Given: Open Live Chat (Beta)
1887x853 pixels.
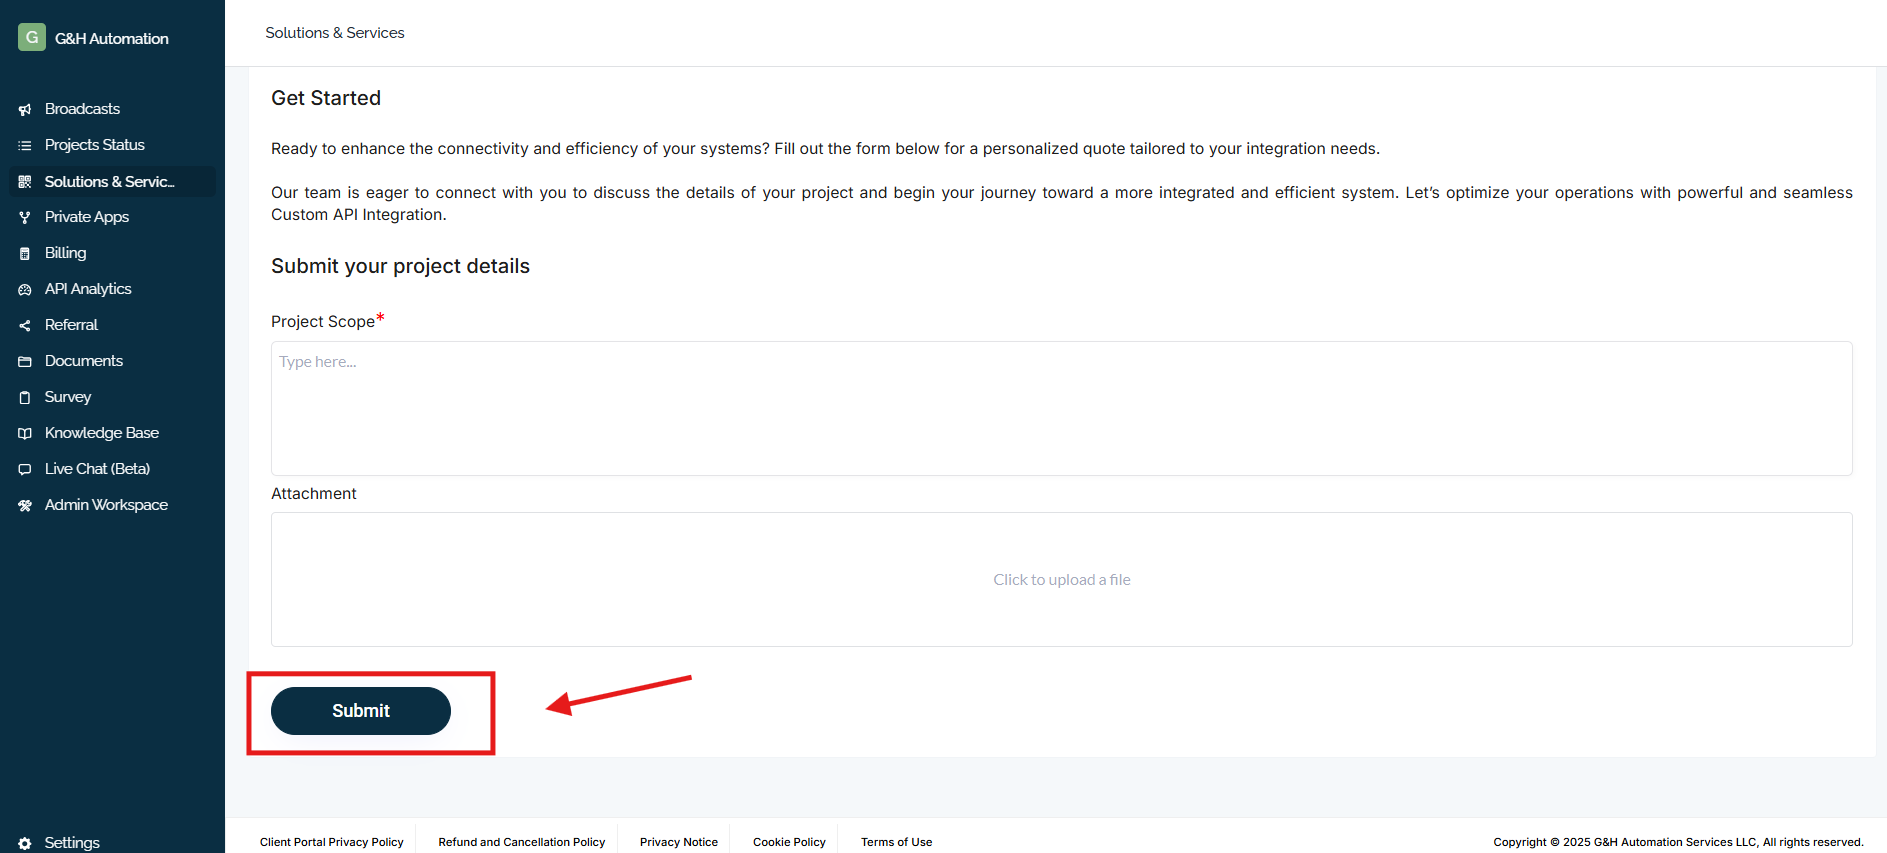Looking at the screenshot, I should (97, 469).
